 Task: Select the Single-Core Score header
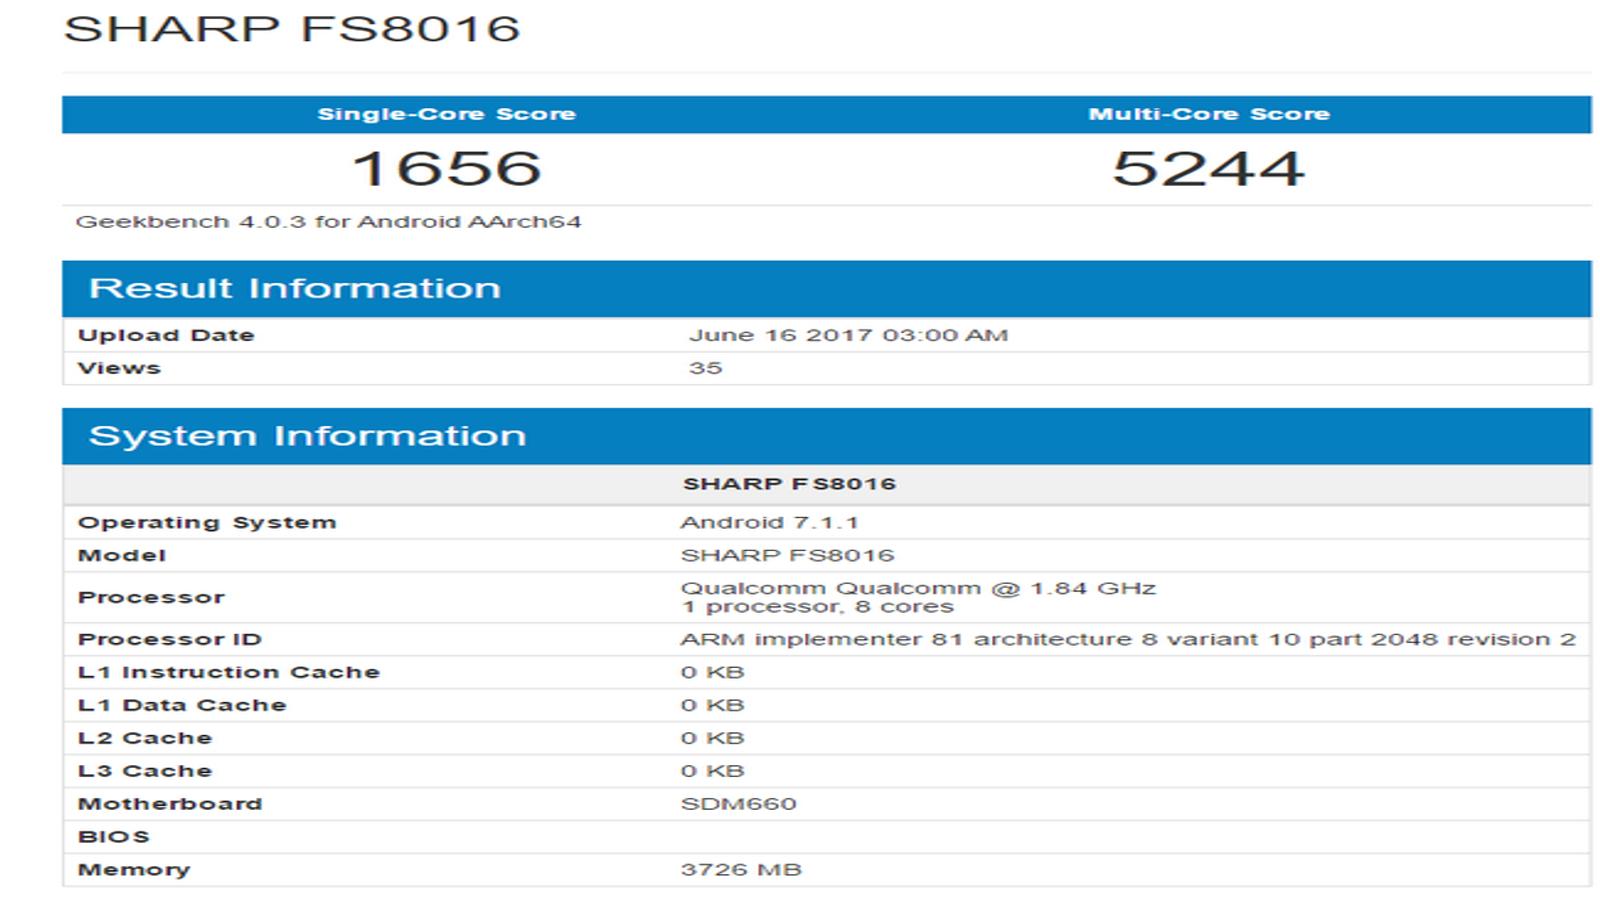pyautogui.click(x=446, y=114)
